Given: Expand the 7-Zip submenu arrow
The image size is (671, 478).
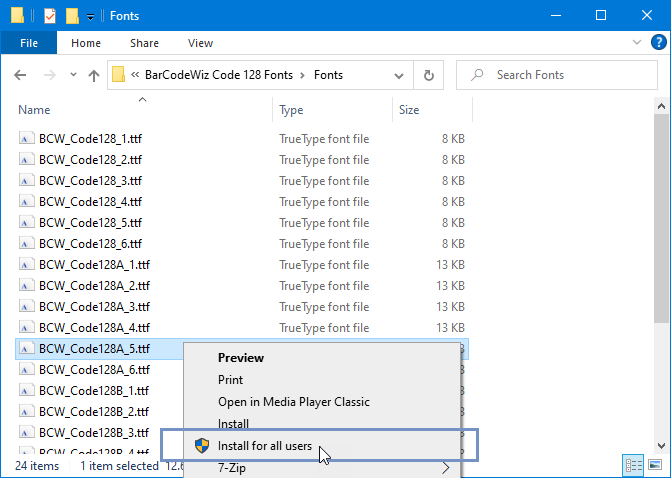Looking at the screenshot, I should [x=446, y=468].
